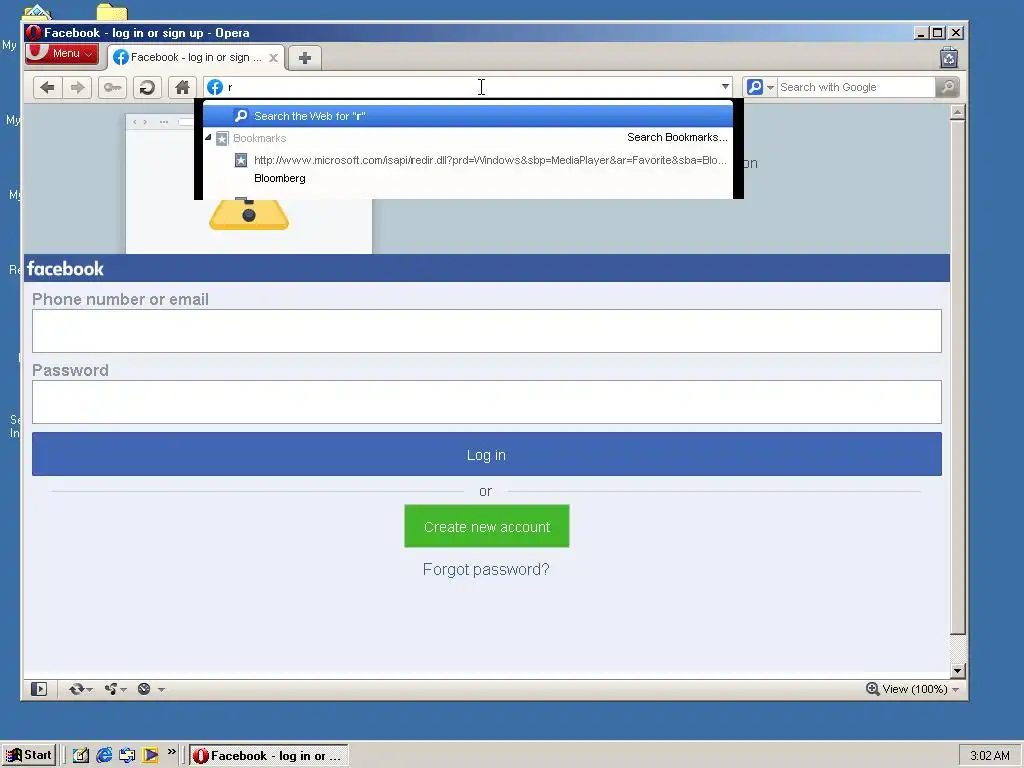
Task: Close the Facebook tab
Action: point(274,57)
